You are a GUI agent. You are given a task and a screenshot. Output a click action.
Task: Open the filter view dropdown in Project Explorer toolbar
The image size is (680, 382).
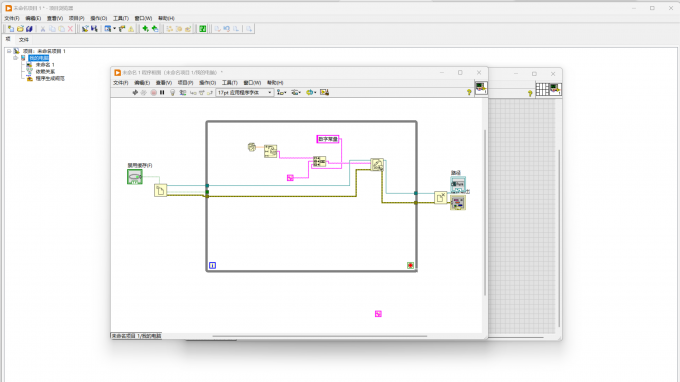[110, 29]
